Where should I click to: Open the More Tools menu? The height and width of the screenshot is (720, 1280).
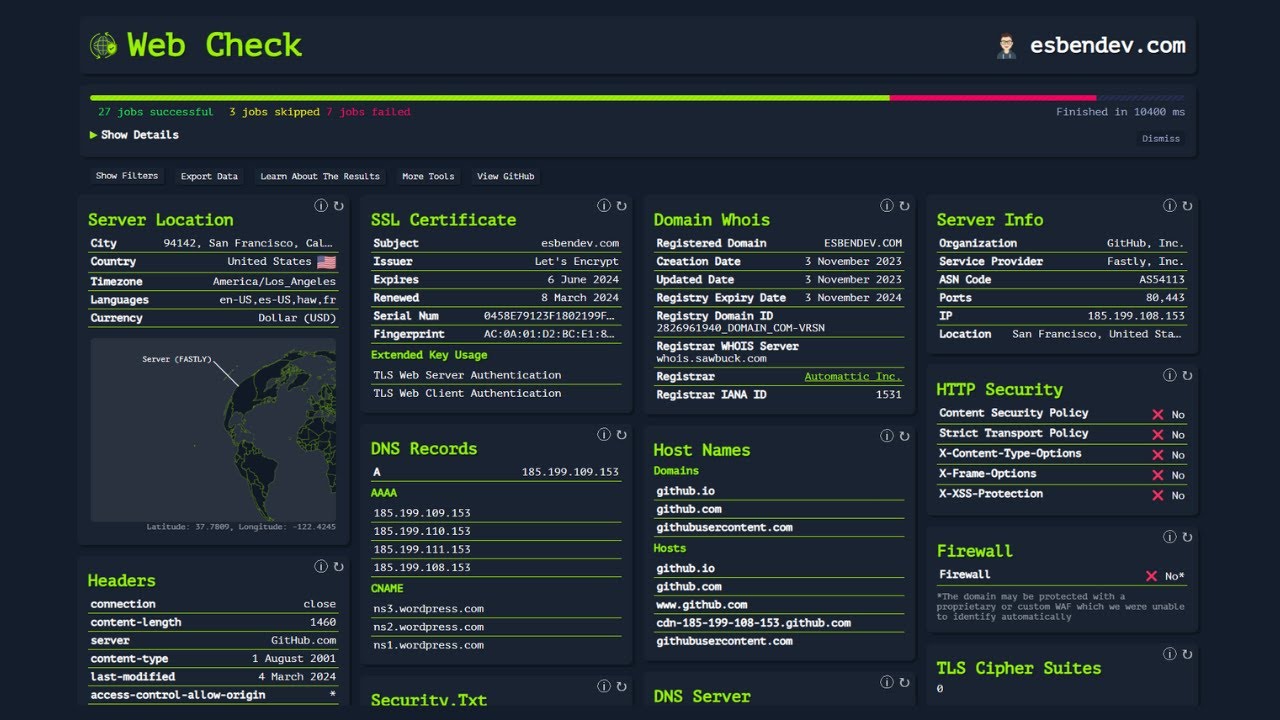(x=428, y=175)
